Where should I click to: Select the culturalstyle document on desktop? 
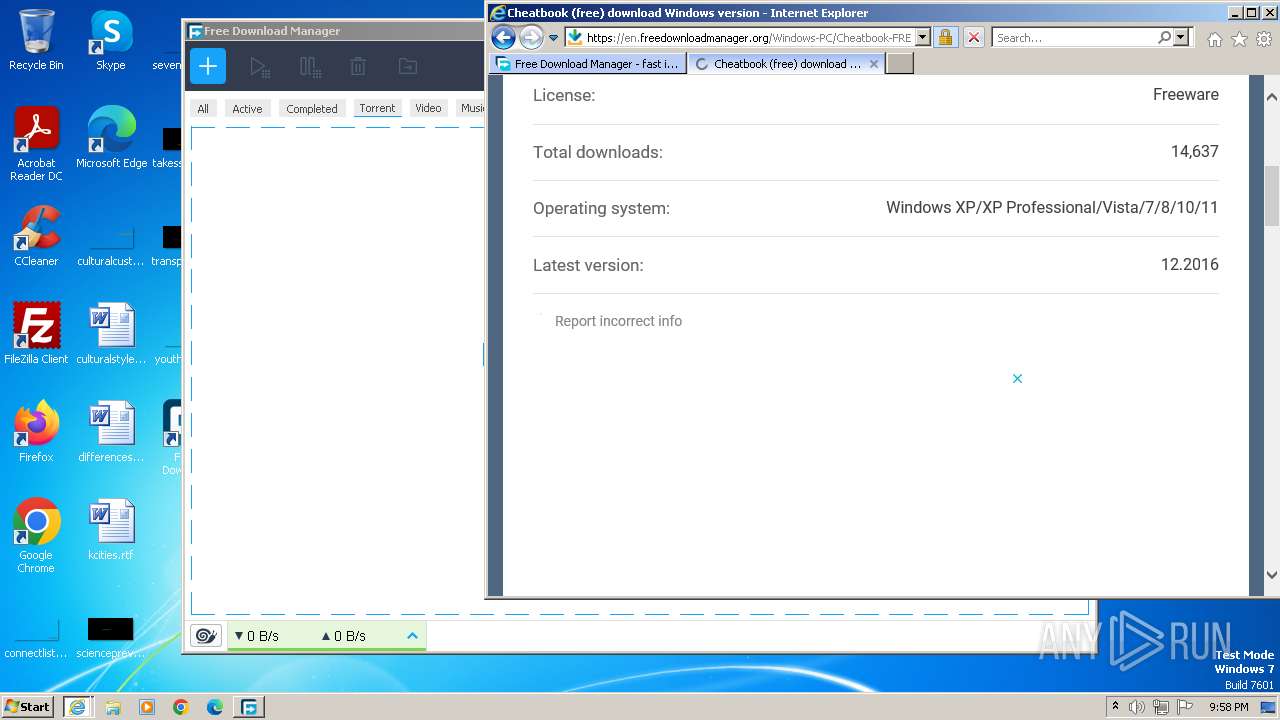tap(111, 334)
